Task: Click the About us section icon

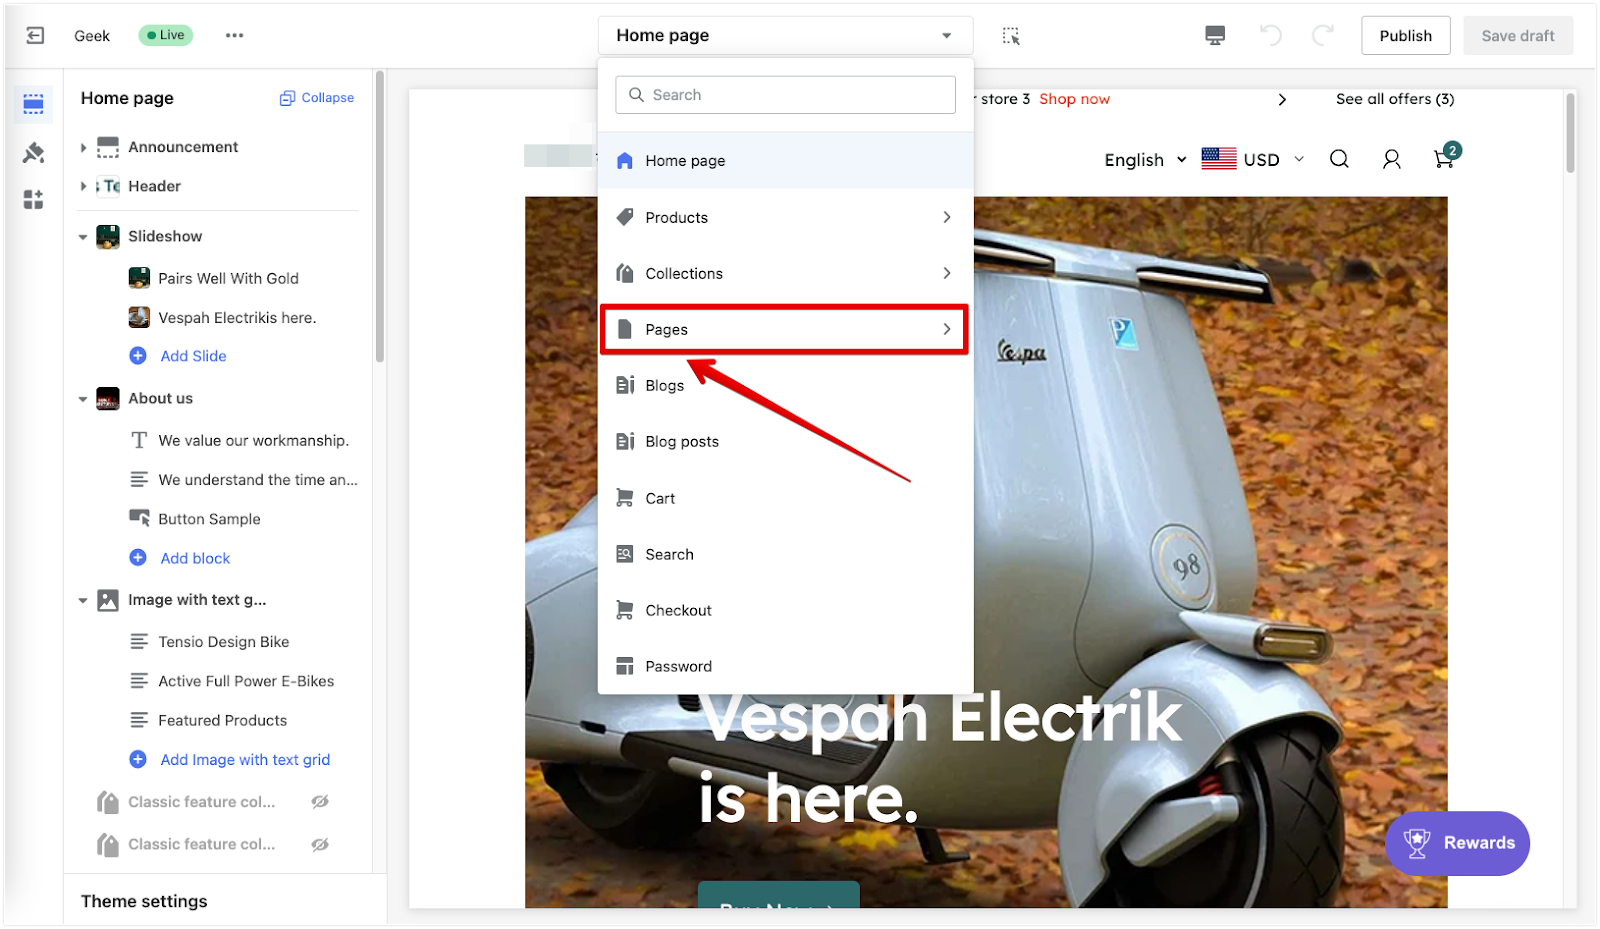Action: click(108, 398)
